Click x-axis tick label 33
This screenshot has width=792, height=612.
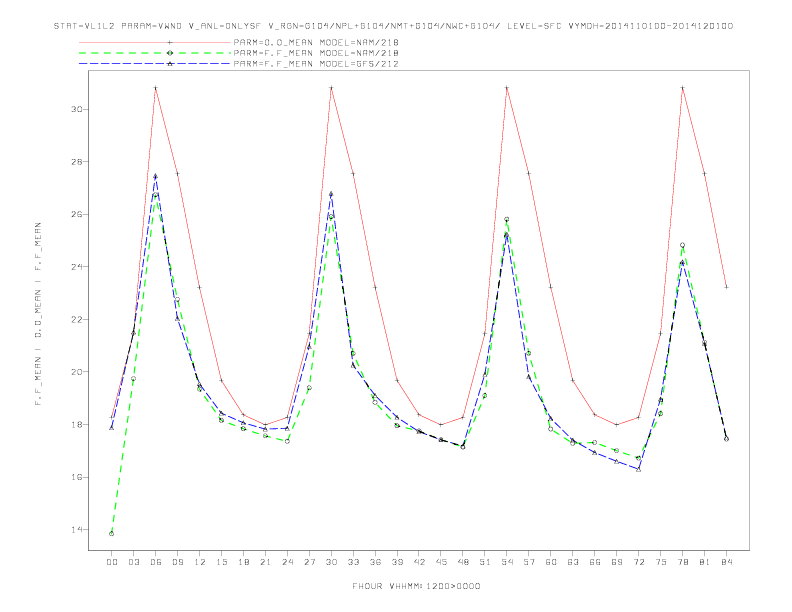[353, 562]
